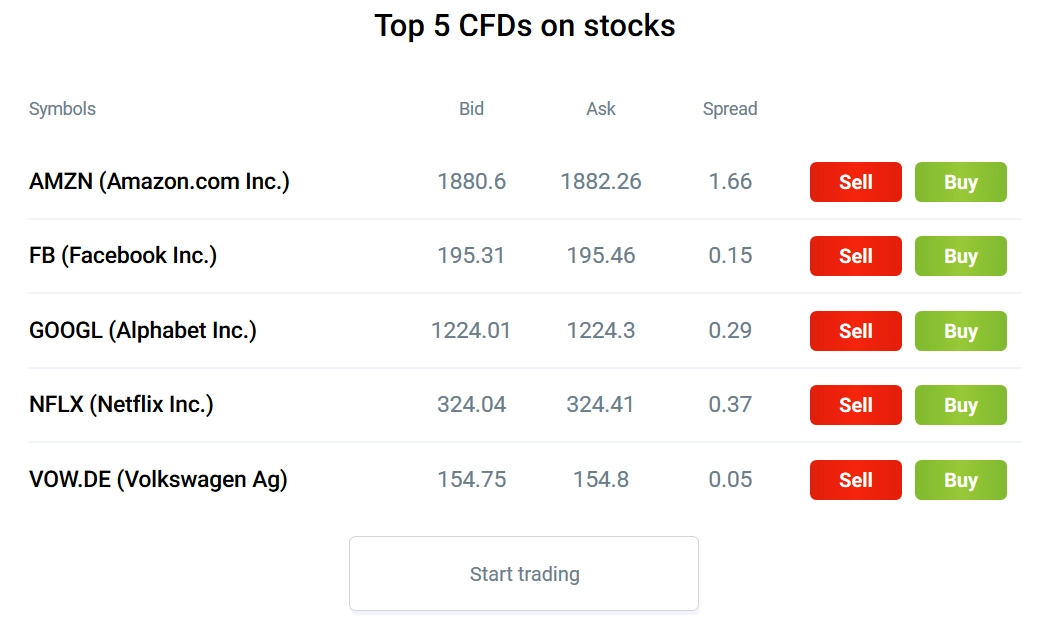Open GOOGL (Alphabet Inc.) symbol row
Image resolution: width=1049 pixels, height=638 pixels.
click(x=143, y=330)
